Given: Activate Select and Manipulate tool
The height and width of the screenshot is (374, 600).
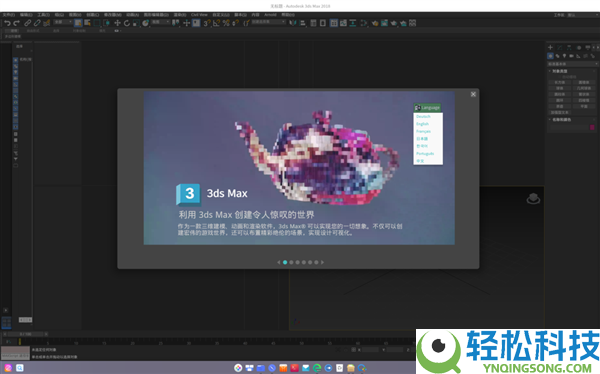Looking at the screenshot, I should [186, 23].
